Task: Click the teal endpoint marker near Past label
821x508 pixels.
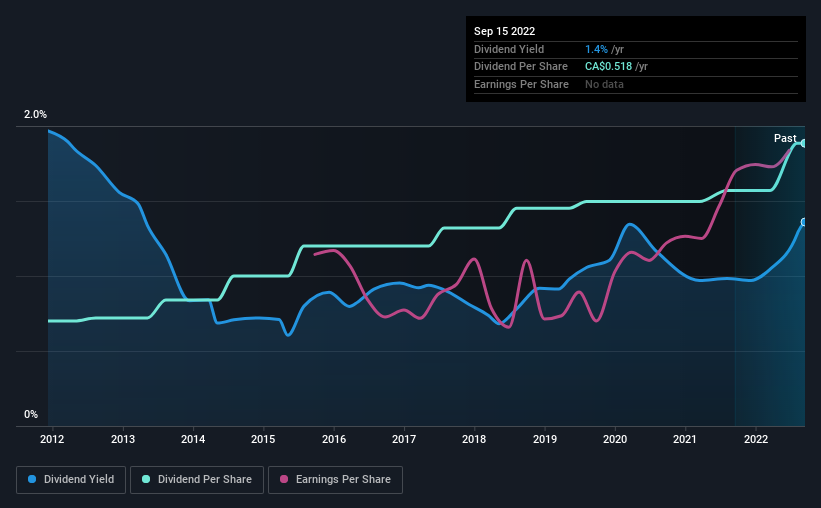Action: [803, 143]
